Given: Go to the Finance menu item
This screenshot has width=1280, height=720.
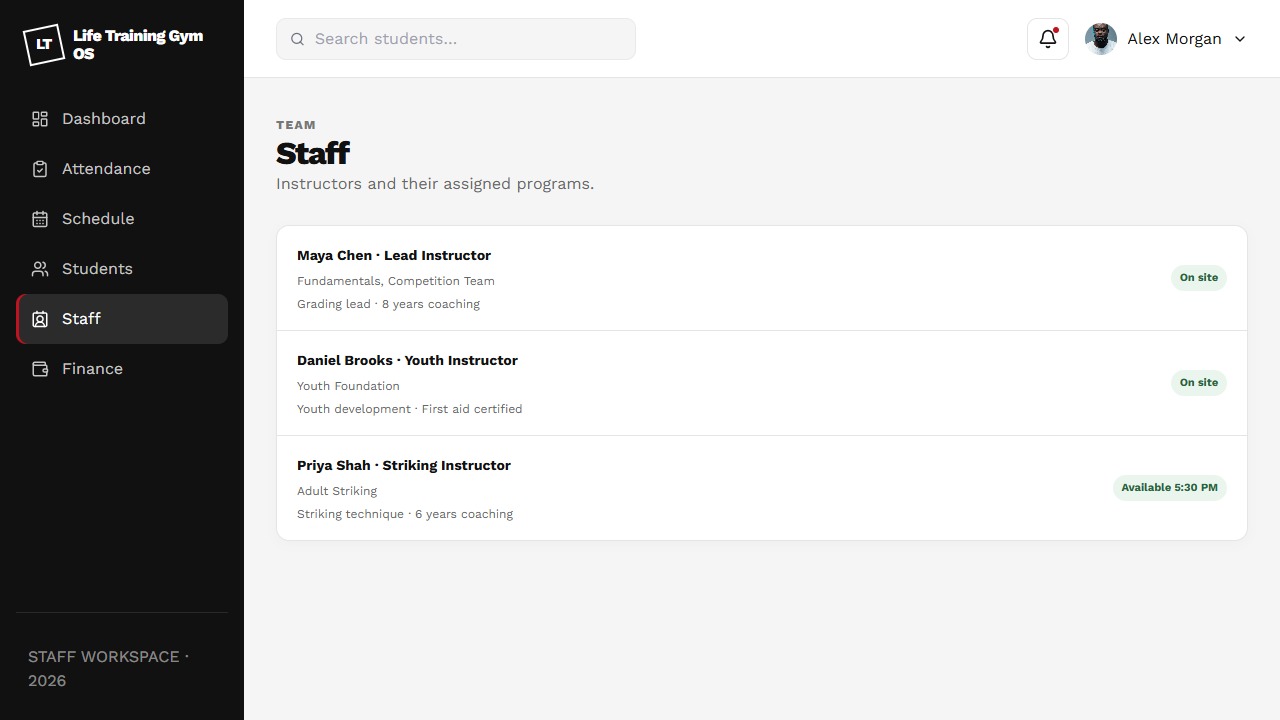Looking at the screenshot, I should (x=122, y=369).
